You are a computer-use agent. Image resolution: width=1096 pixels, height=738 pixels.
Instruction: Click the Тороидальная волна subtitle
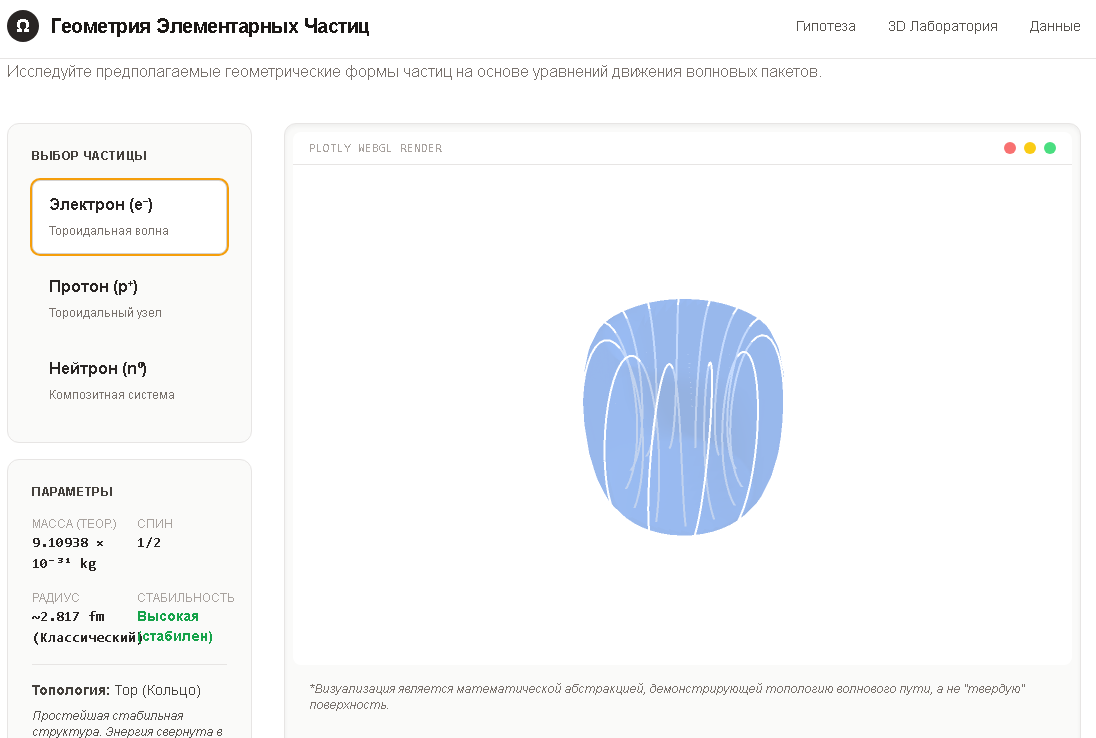pos(108,231)
